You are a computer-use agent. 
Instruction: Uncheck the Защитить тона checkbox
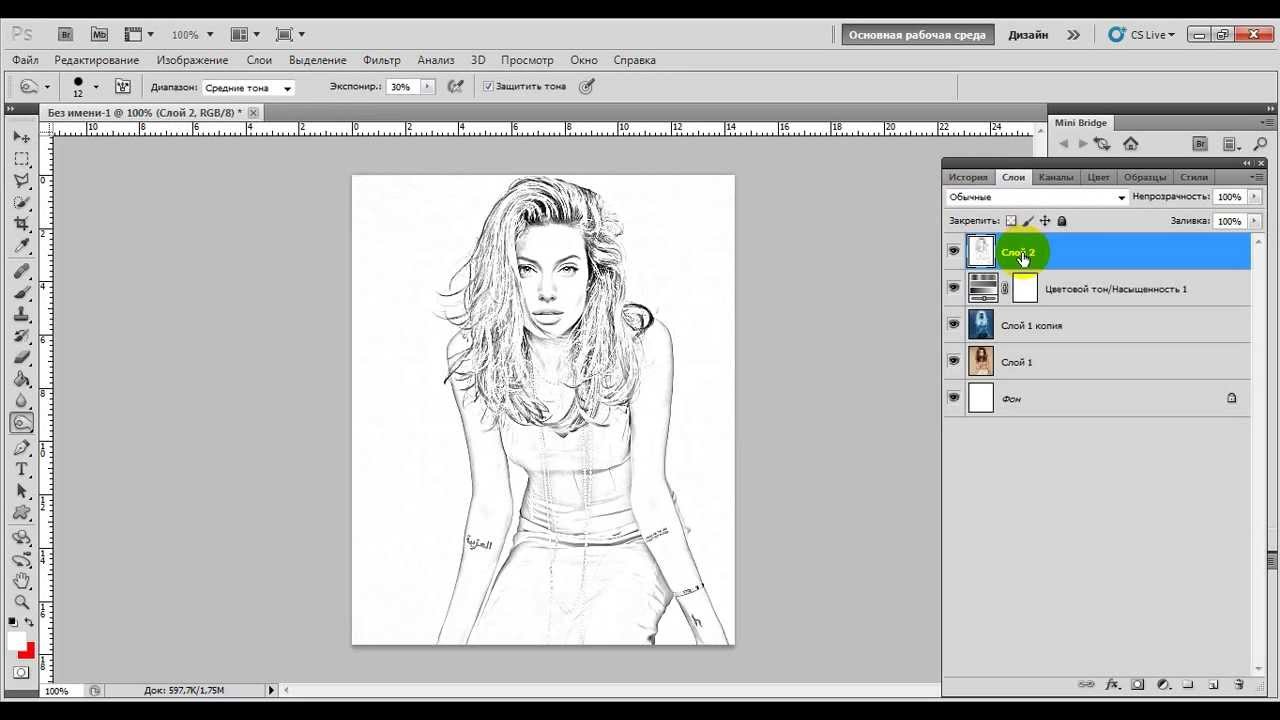point(488,87)
